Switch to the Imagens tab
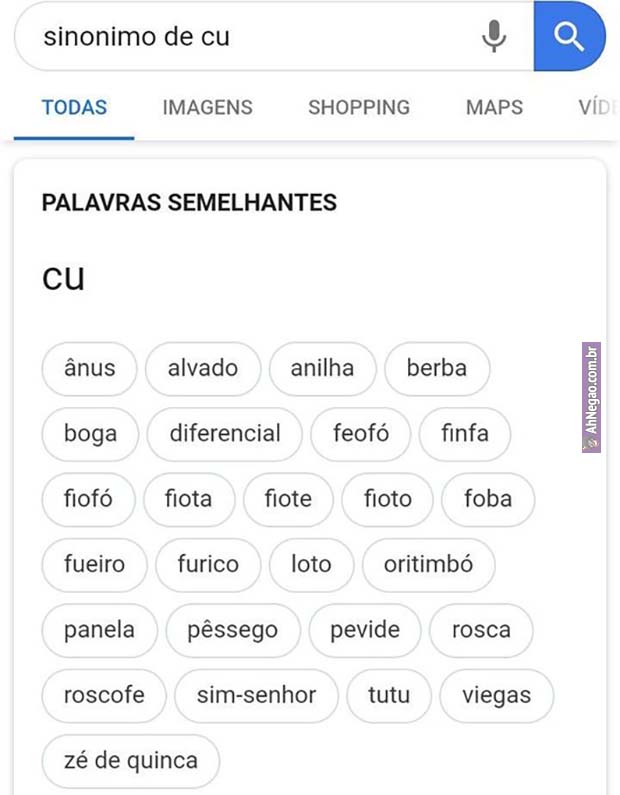620x795 pixels. point(207,107)
